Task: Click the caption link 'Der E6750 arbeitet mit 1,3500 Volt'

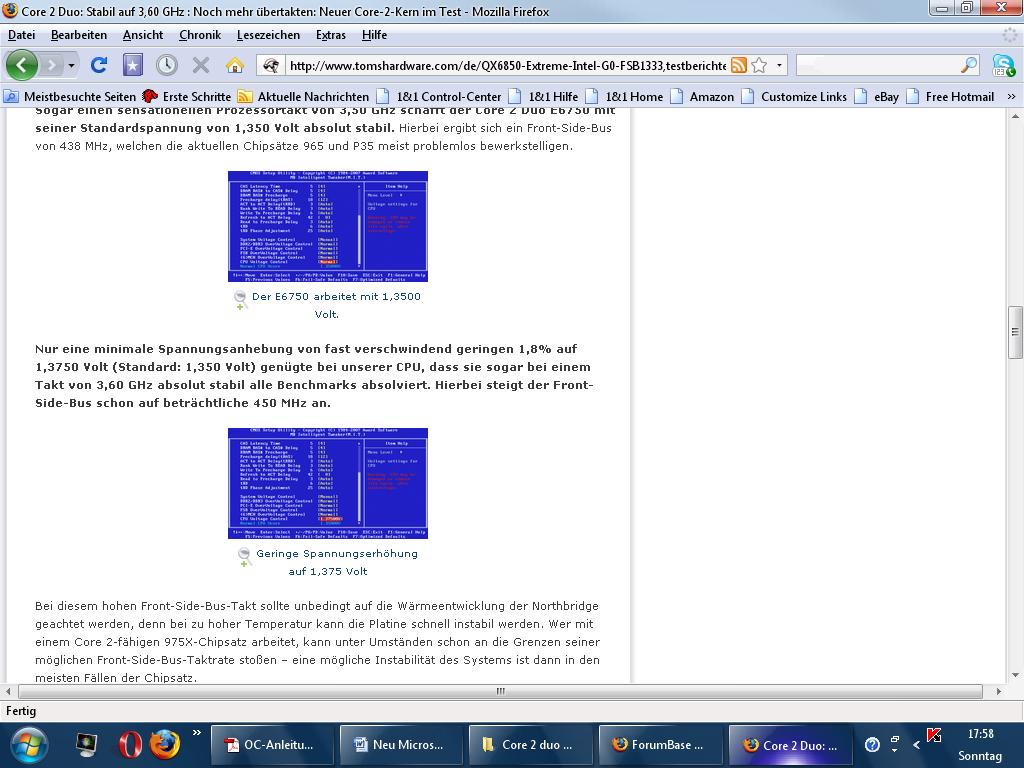Action: click(336, 305)
